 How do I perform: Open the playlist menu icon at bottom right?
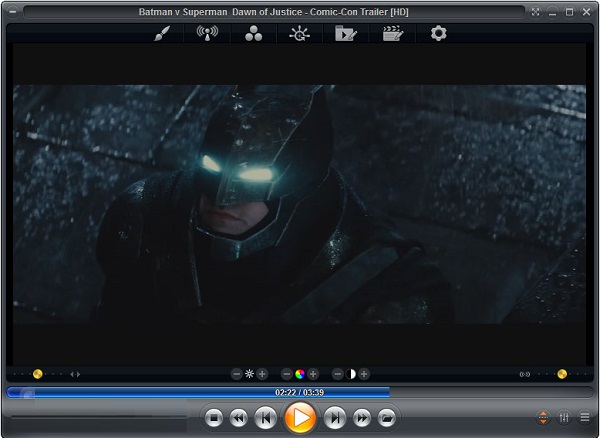(585, 417)
